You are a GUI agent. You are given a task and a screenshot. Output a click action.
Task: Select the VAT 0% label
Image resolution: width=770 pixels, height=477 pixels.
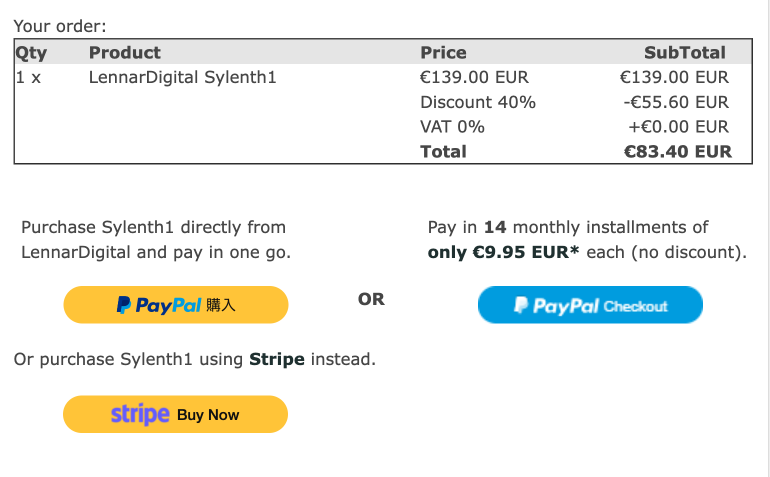tap(452, 127)
